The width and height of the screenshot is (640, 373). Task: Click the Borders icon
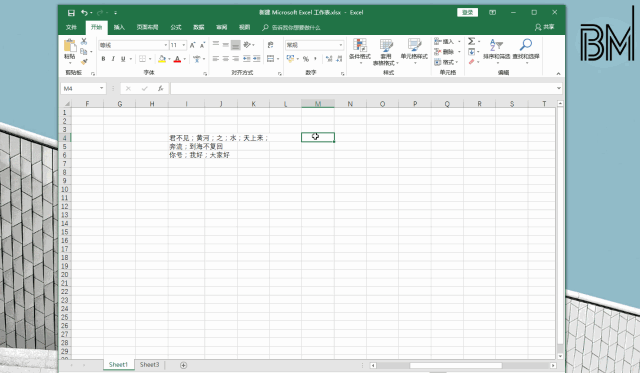point(142,59)
